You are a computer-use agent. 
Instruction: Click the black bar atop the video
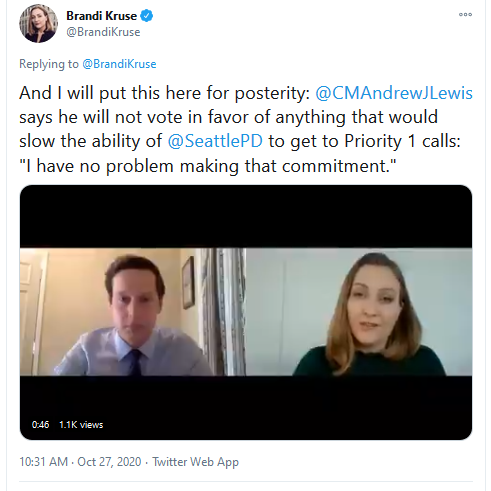tap(246, 217)
